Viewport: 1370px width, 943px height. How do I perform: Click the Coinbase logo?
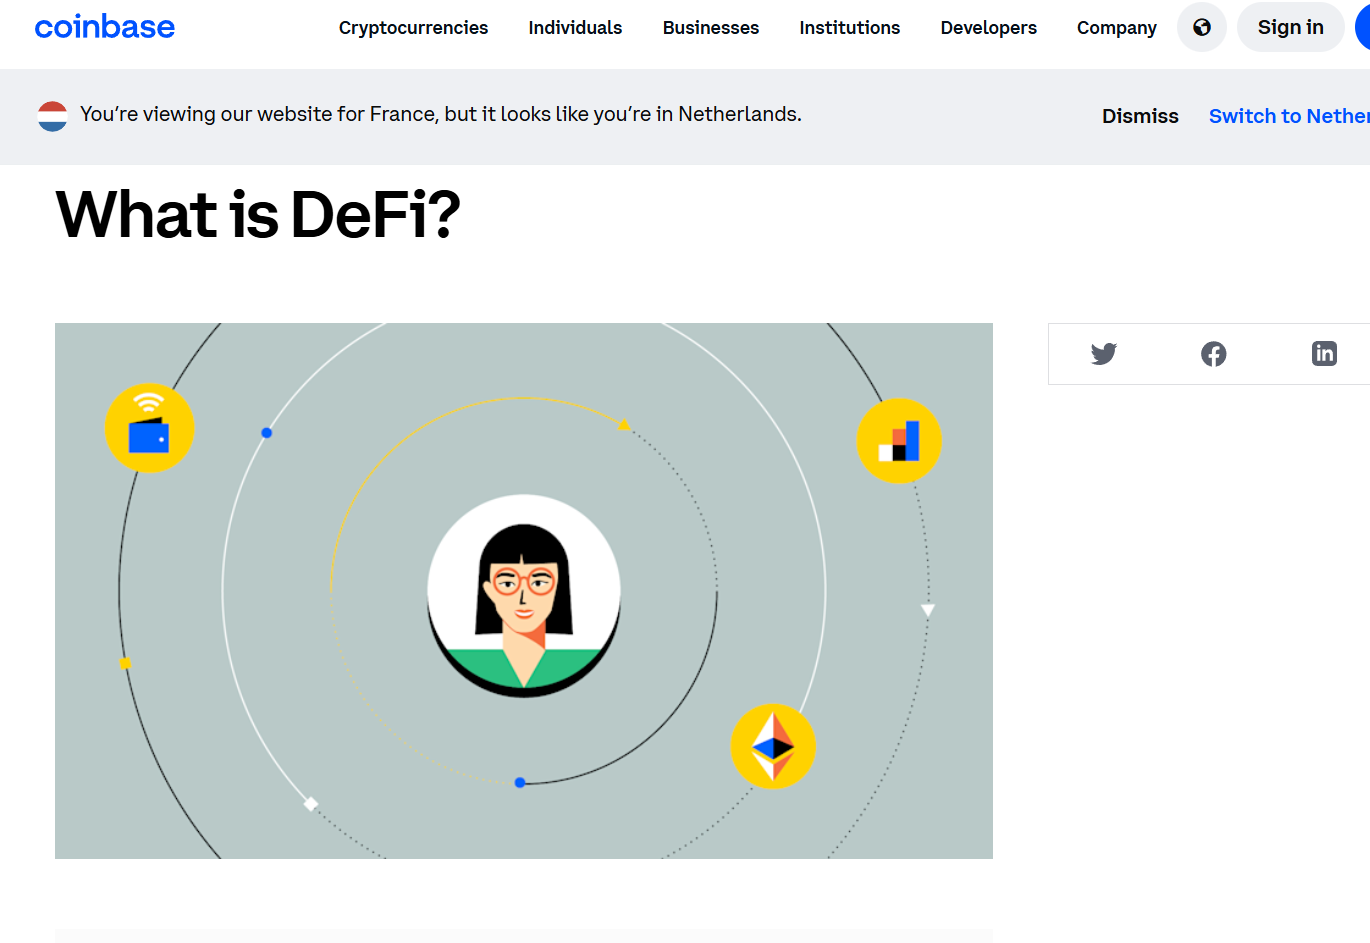[x=104, y=27]
